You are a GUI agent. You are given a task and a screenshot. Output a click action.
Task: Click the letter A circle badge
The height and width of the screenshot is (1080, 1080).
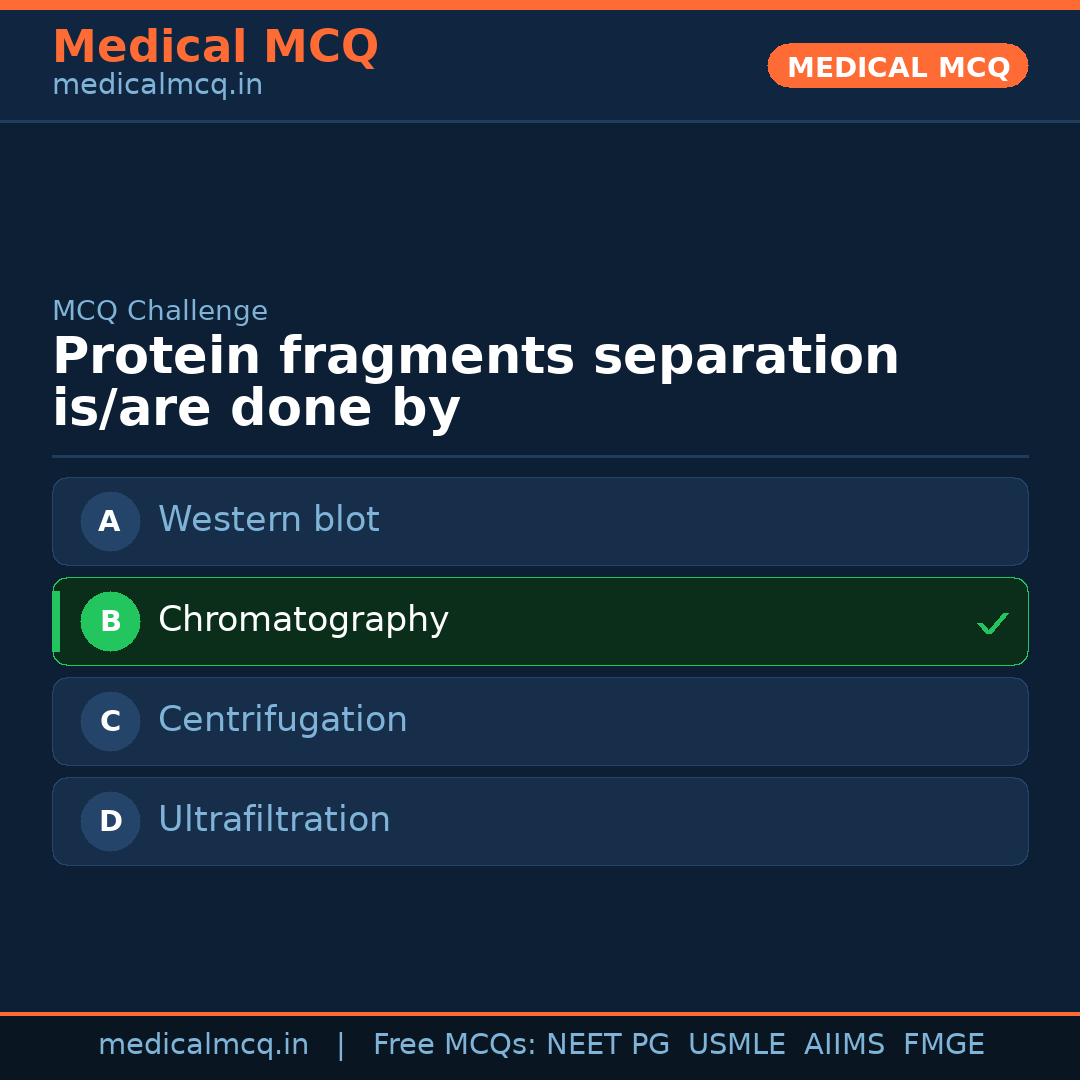point(110,521)
